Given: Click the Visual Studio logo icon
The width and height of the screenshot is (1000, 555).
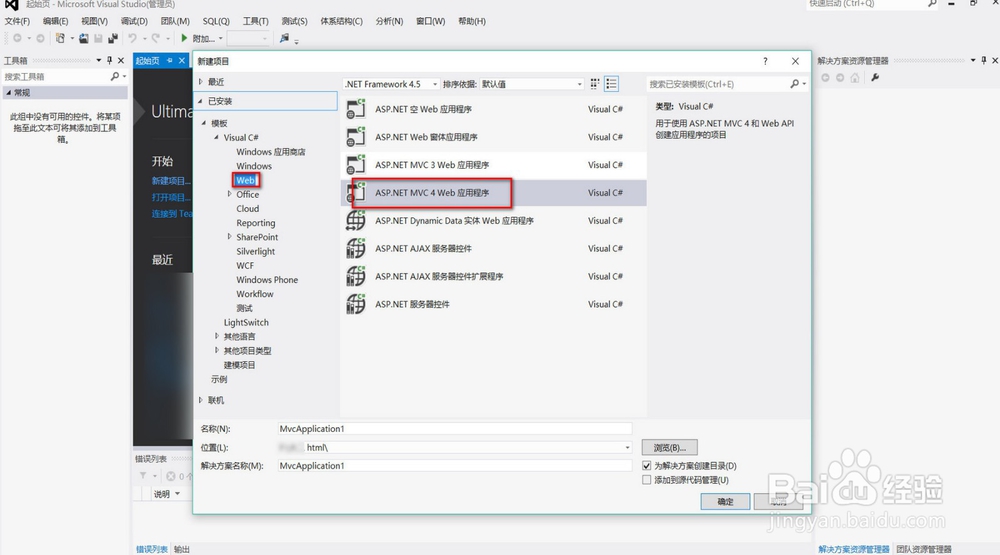Looking at the screenshot, I should pyautogui.click(x=11, y=4).
